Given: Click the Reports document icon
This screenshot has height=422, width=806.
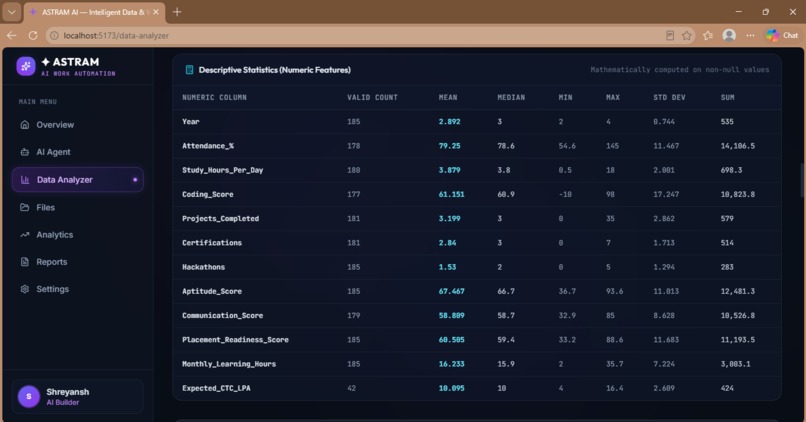Looking at the screenshot, I should point(25,262).
